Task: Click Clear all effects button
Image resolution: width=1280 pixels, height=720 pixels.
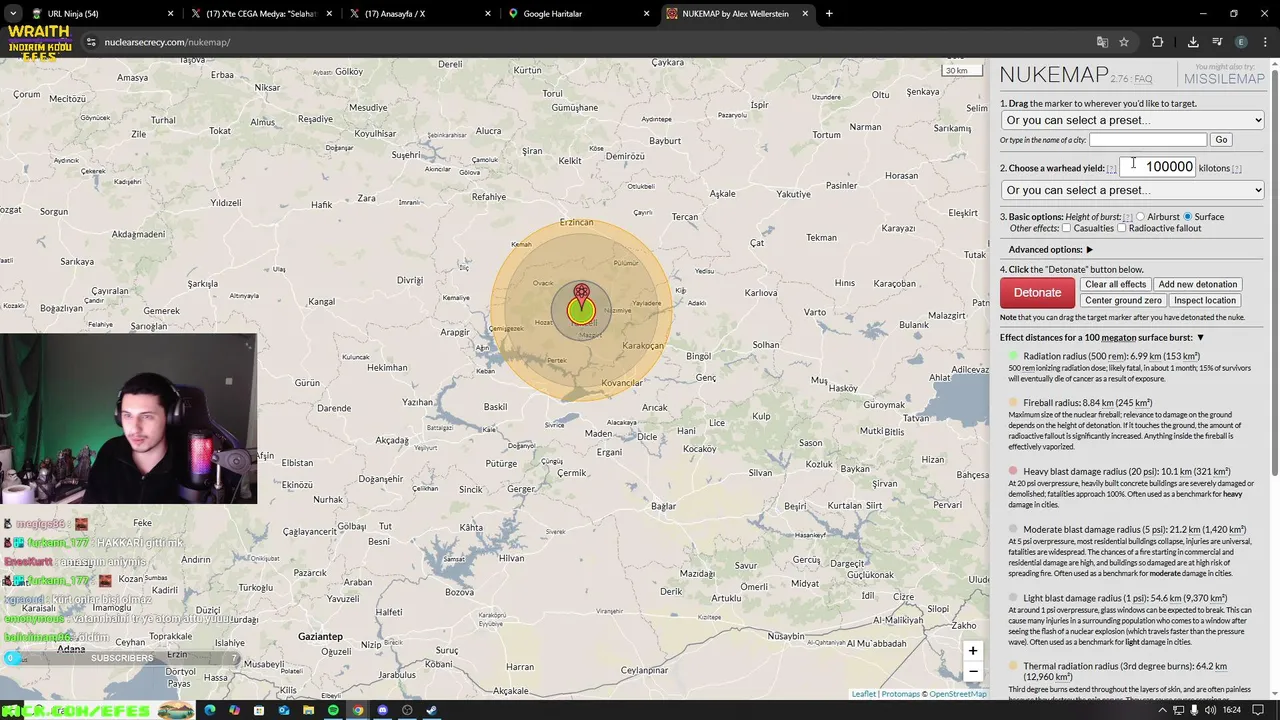Action: point(1115,284)
